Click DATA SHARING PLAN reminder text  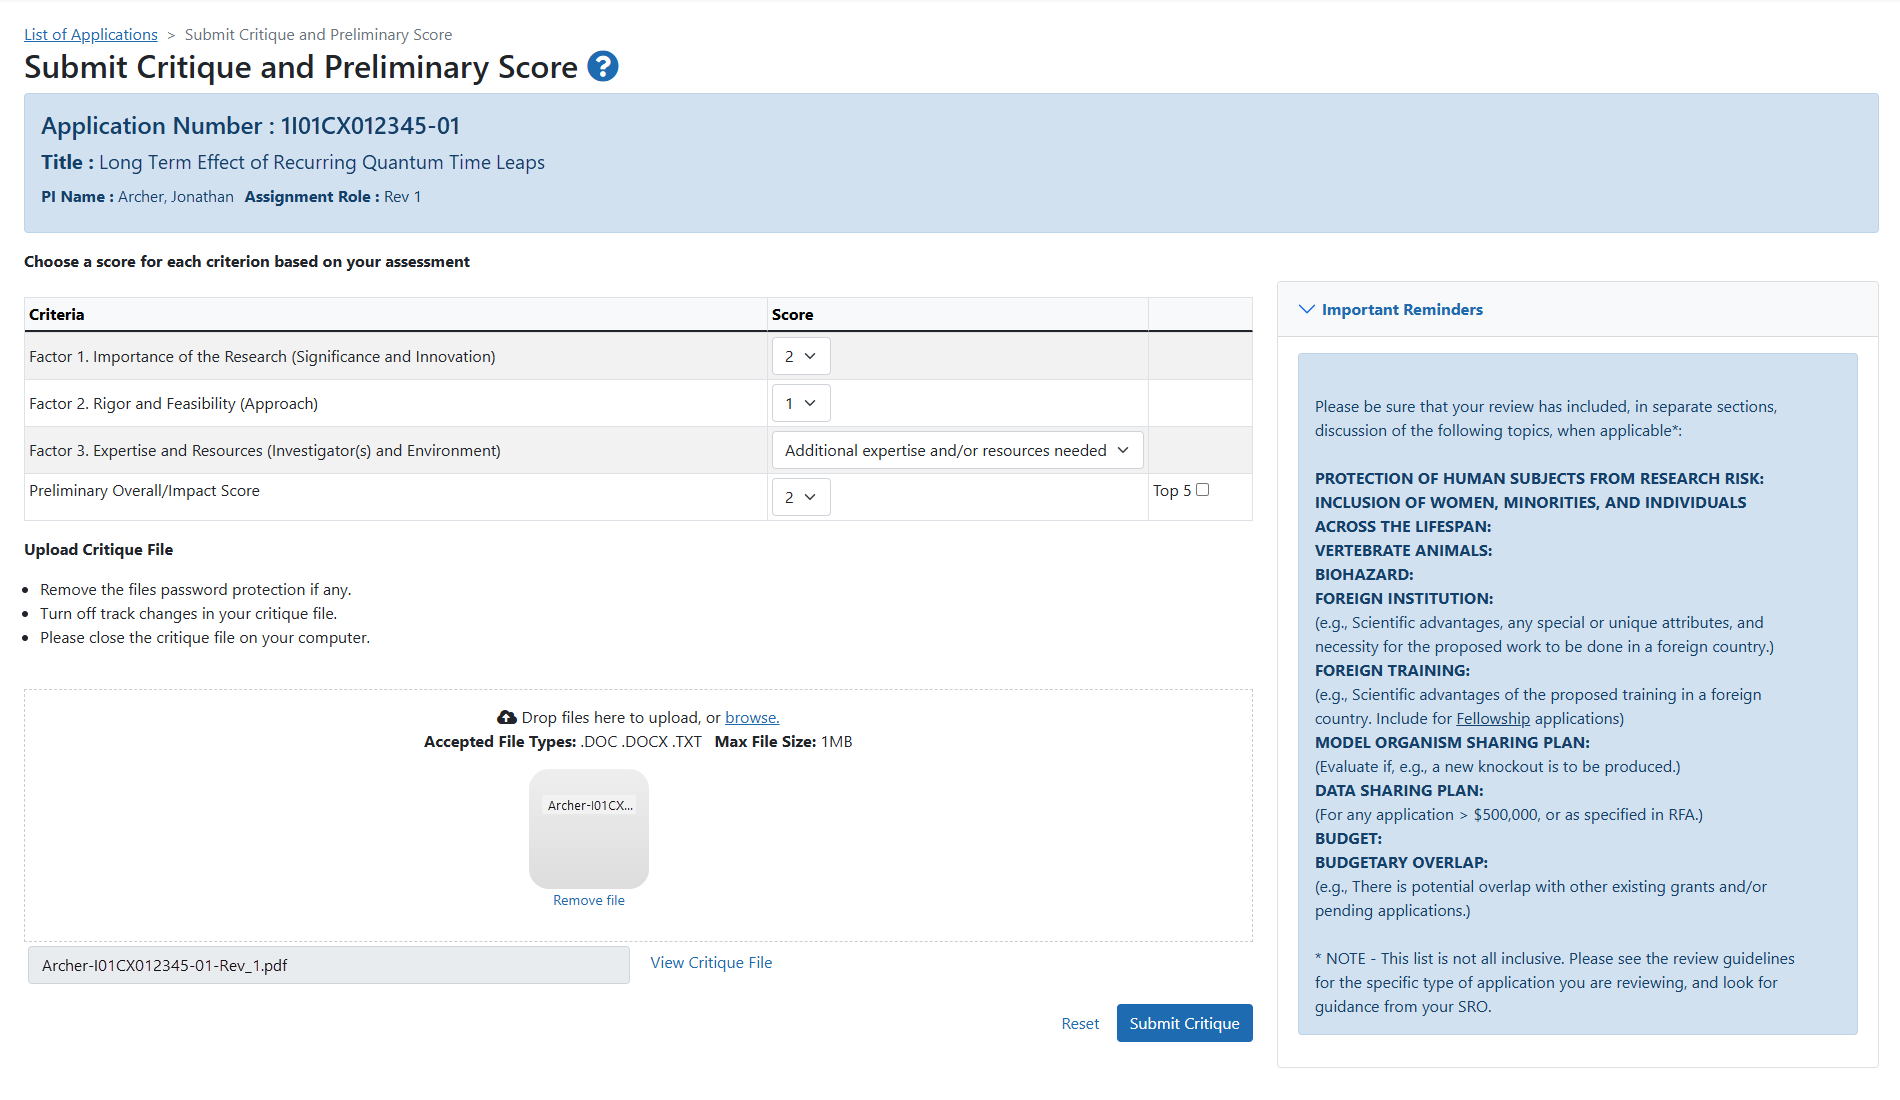1399,790
